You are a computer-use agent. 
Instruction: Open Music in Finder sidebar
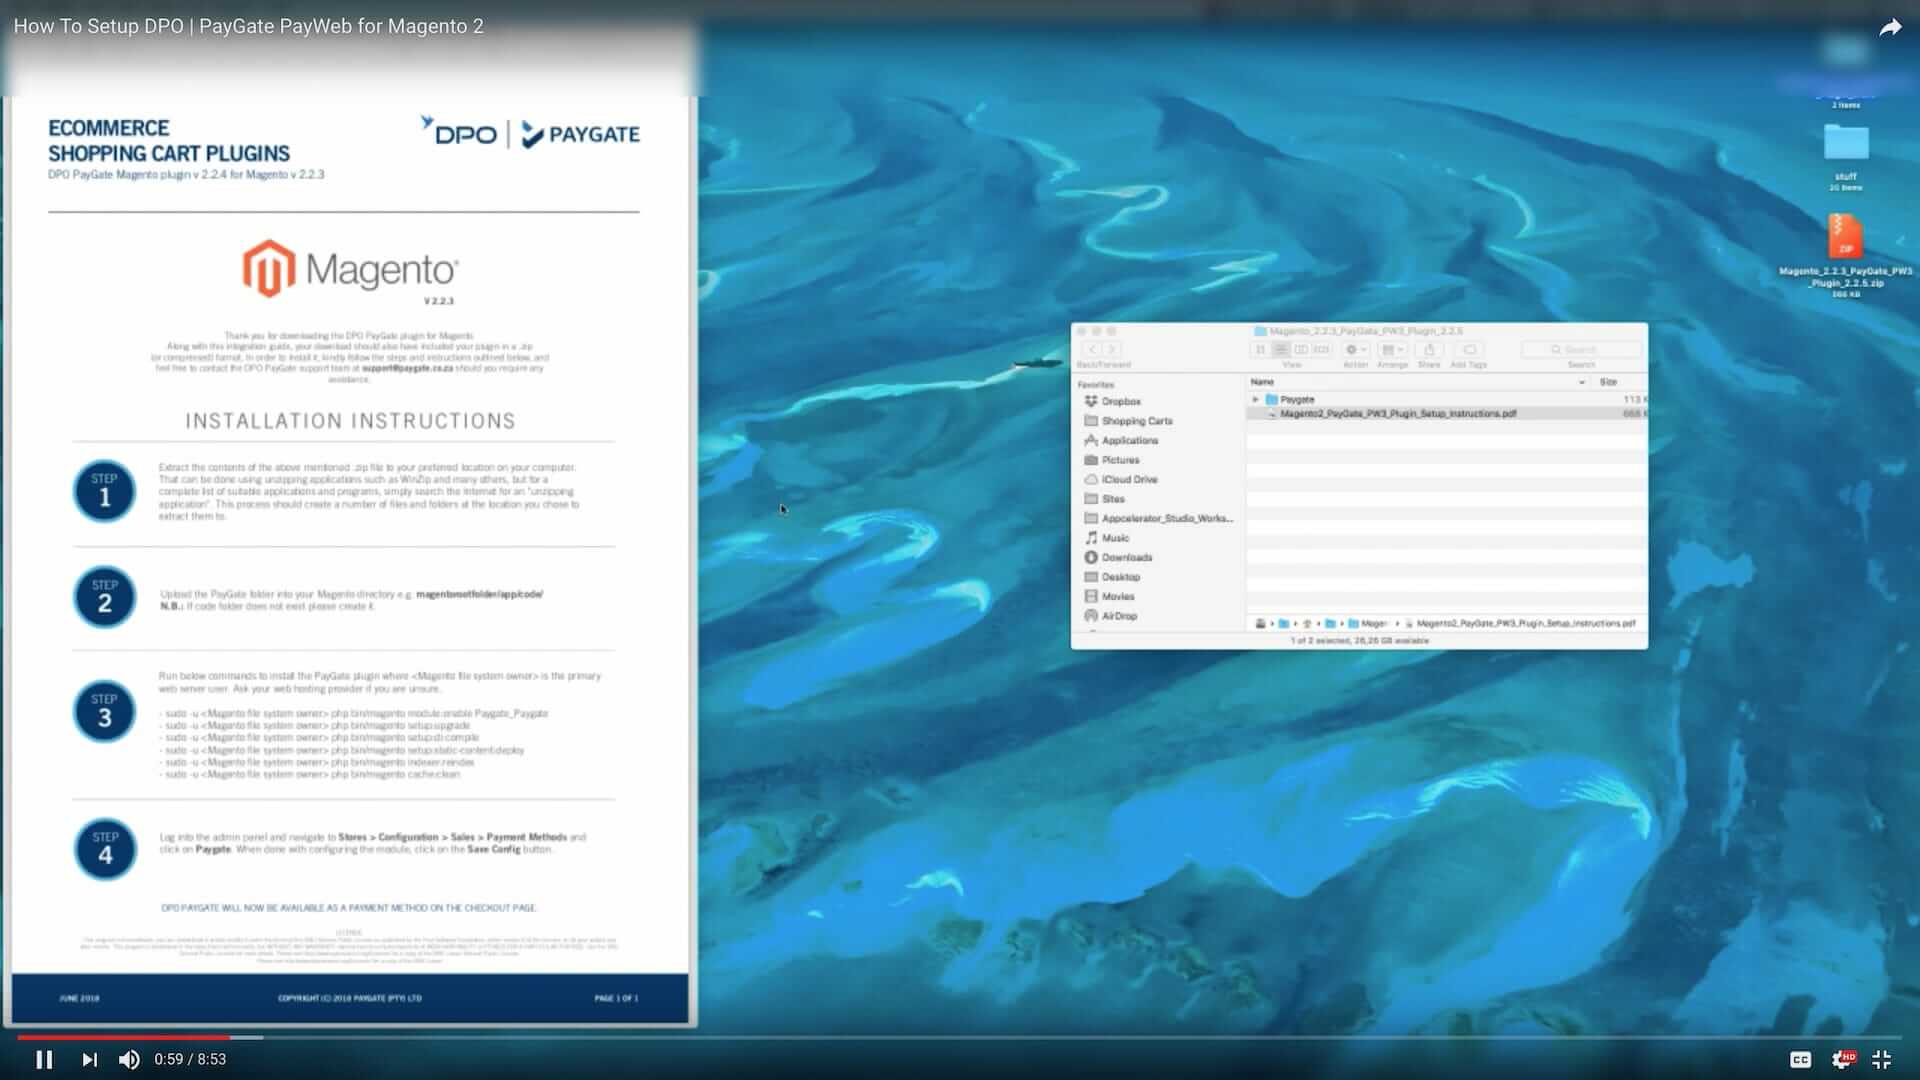tap(1107, 538)
